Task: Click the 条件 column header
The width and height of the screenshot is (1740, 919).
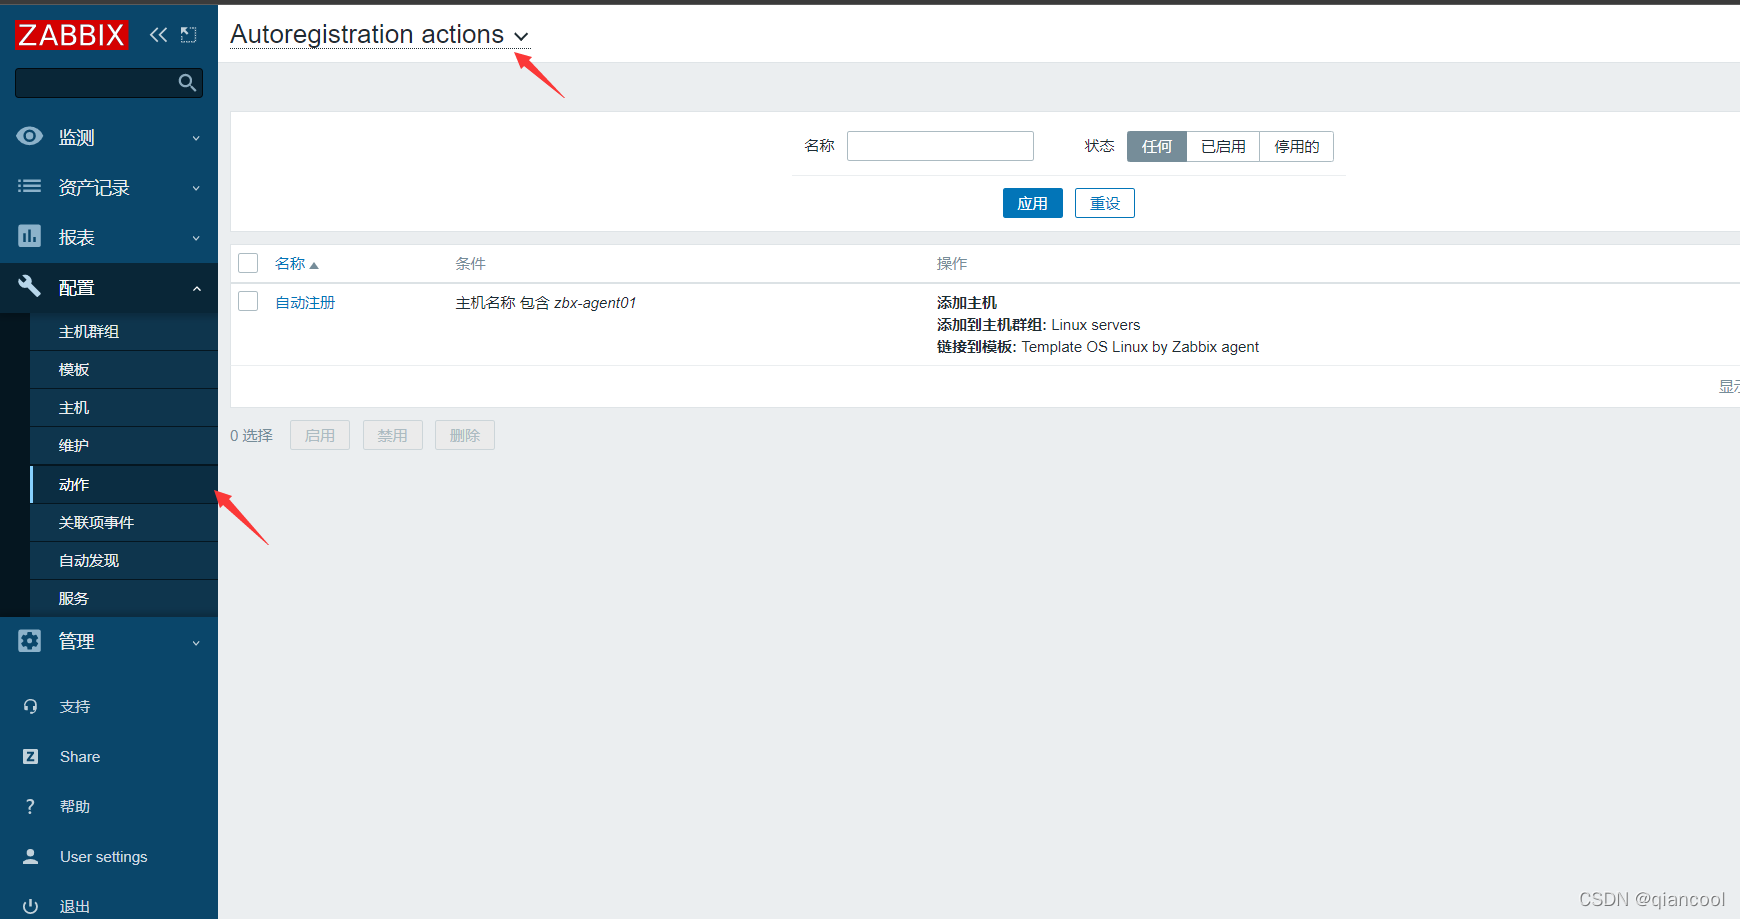Action: (471, 264)
